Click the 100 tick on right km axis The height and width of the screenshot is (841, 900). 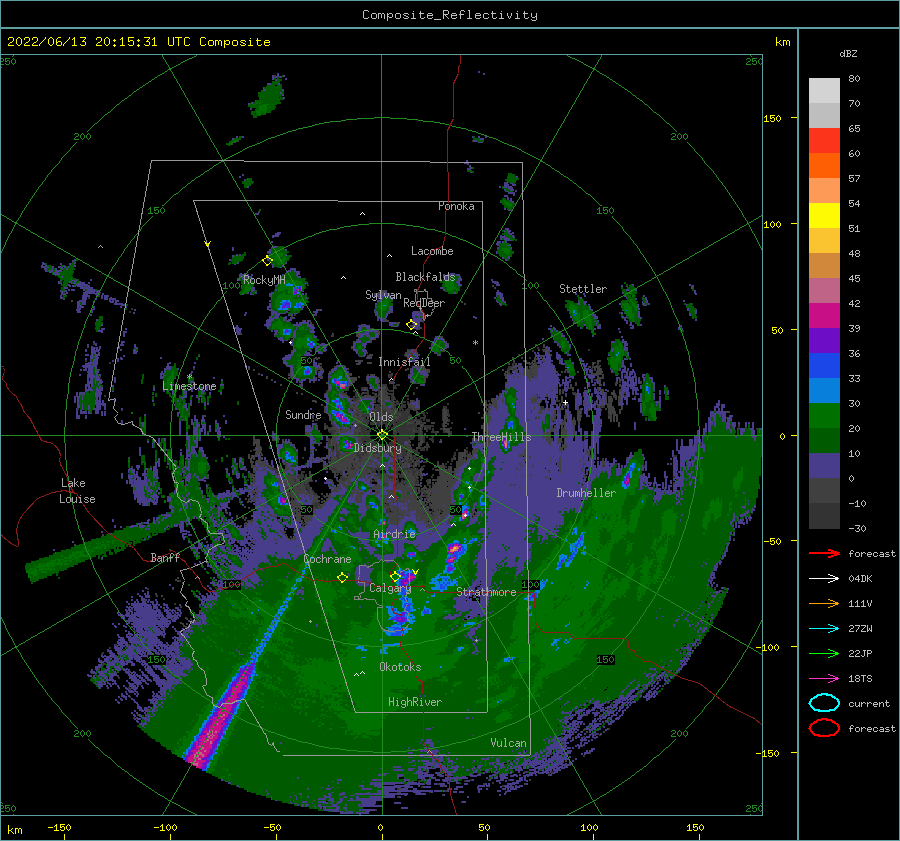tap(772, 224)
